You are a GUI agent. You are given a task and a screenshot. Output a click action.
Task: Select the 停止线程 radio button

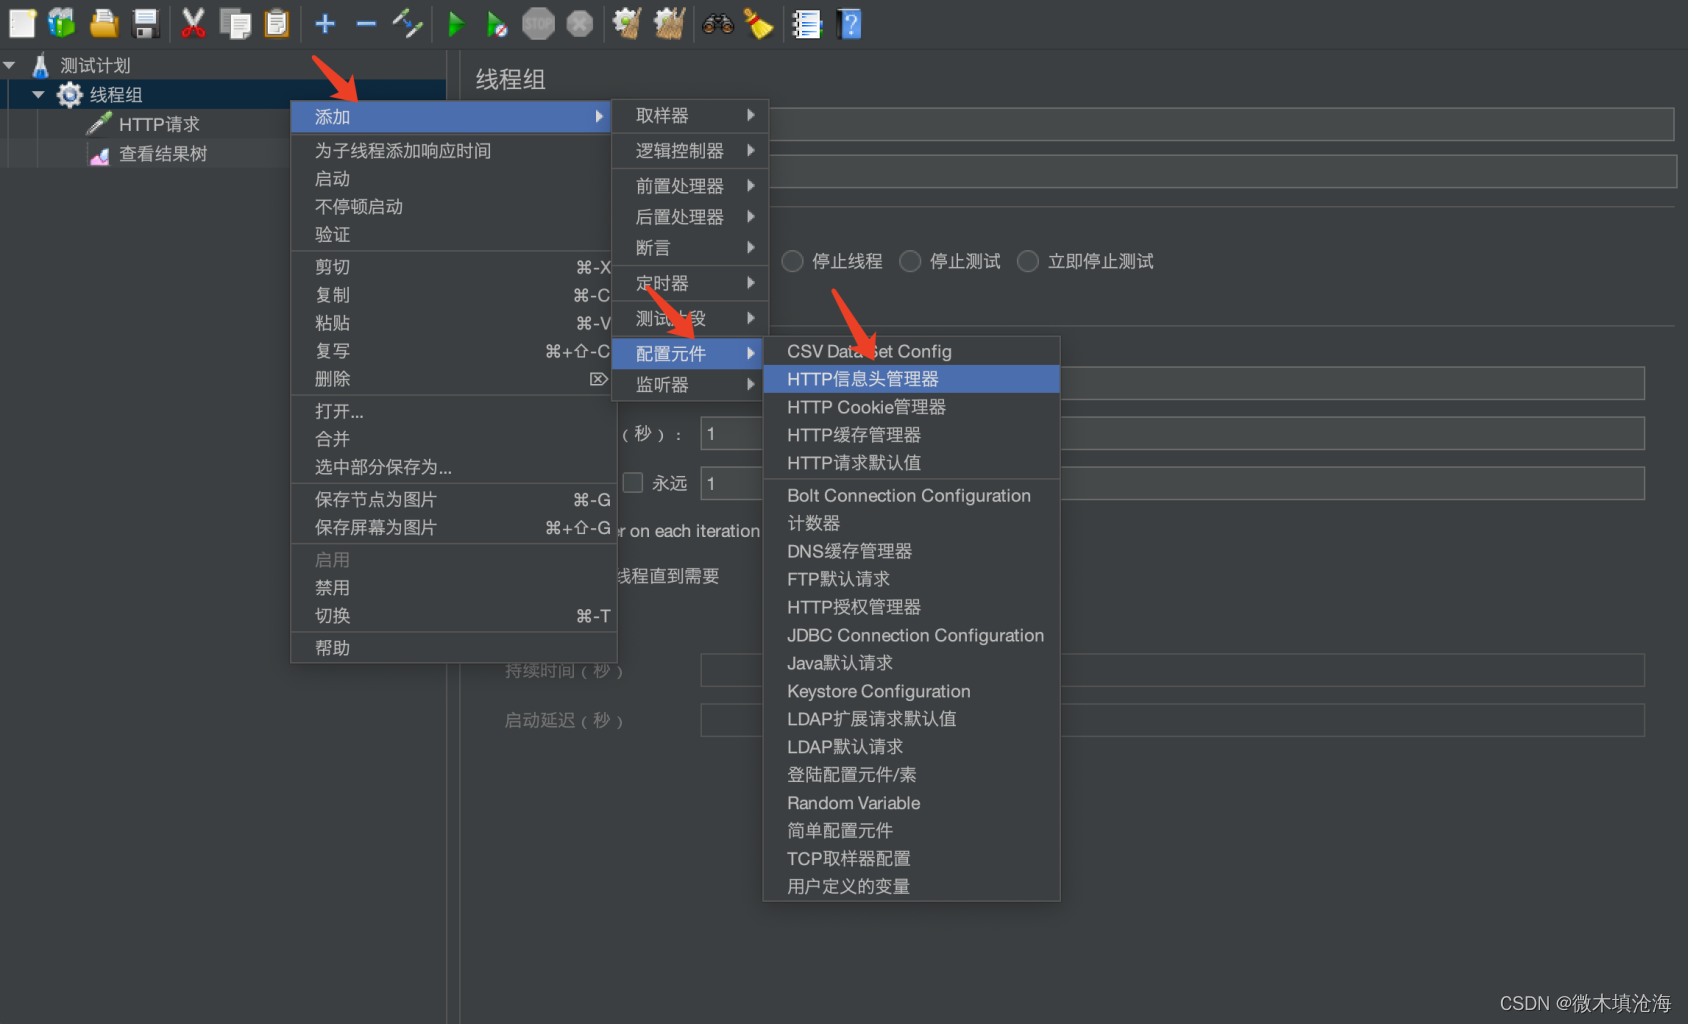[793, 262]
